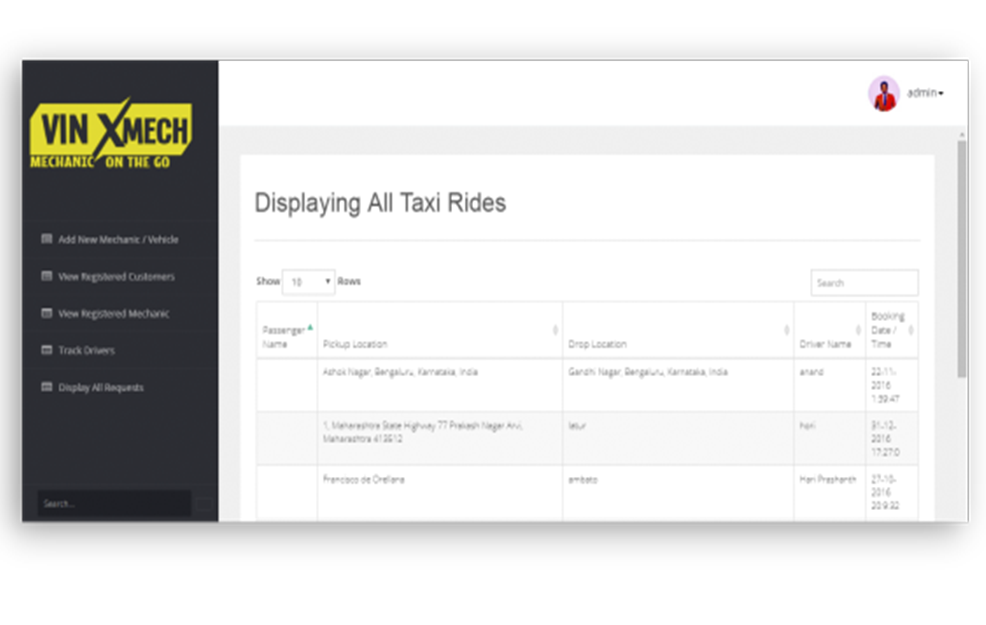Screen dimensions: 986x625
Task: Select Display All Requests link
Action: click(x=100, y=388)
